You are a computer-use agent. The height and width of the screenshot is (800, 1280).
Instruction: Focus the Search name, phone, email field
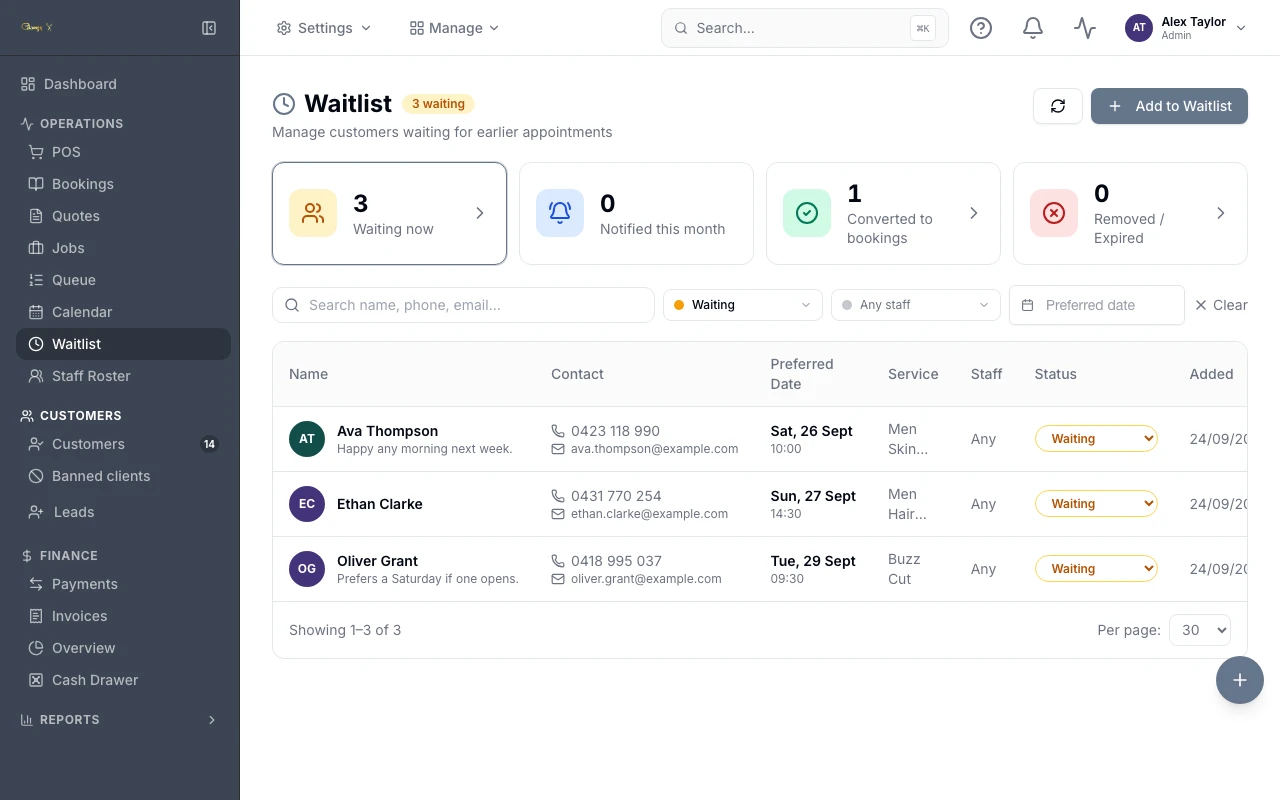point(463,305)
